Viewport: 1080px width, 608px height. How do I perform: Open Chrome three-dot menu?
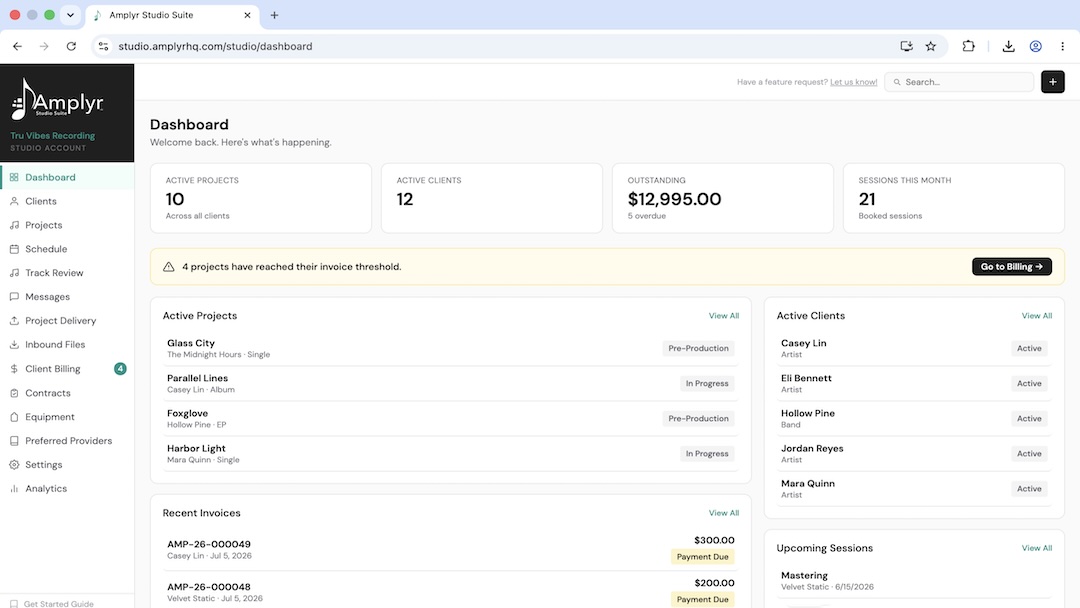pyautogui.click(x=1062, y=46)
